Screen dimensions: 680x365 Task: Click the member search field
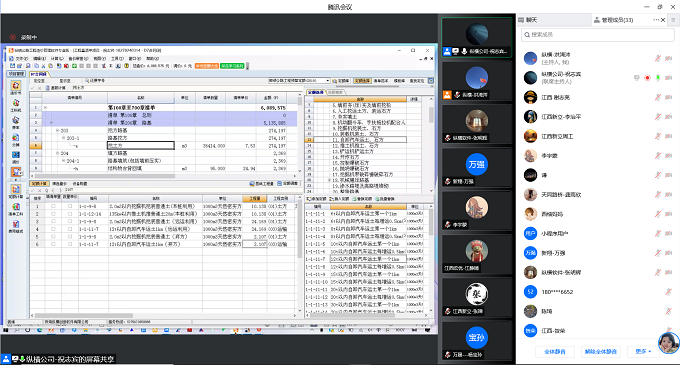[598, 35]
